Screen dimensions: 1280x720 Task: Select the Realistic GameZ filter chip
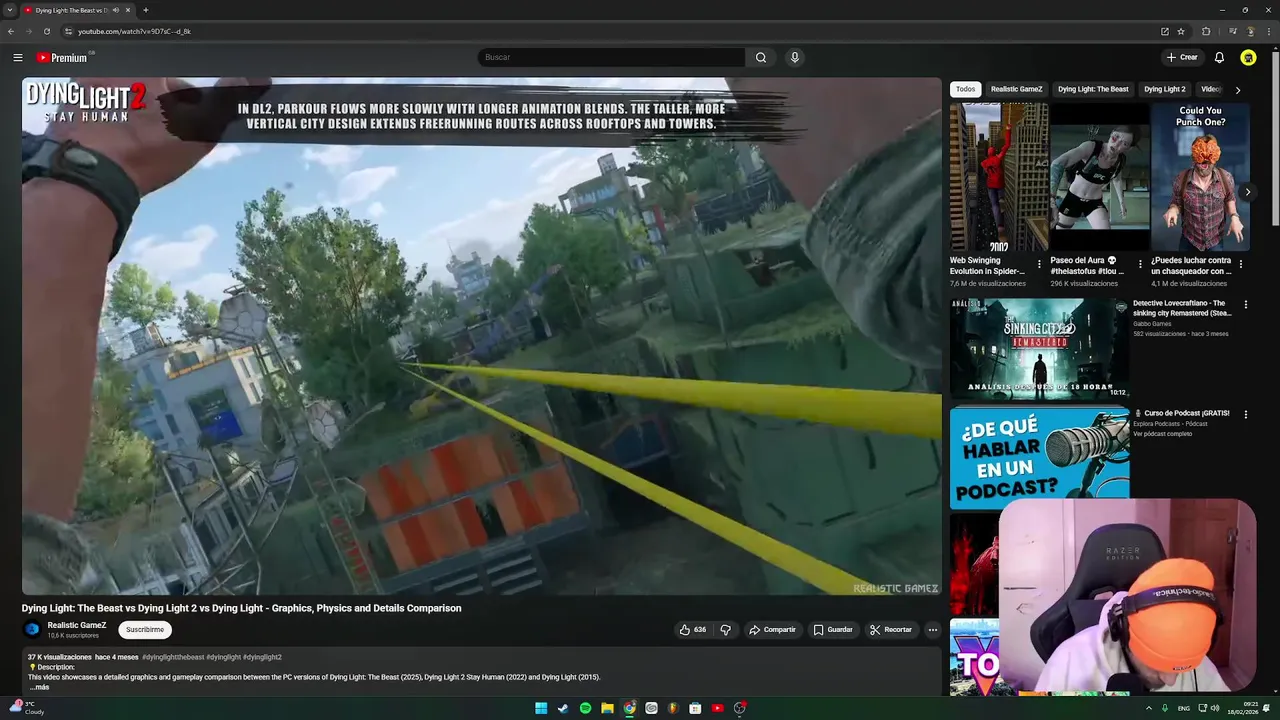click(x=1016, y=89)
